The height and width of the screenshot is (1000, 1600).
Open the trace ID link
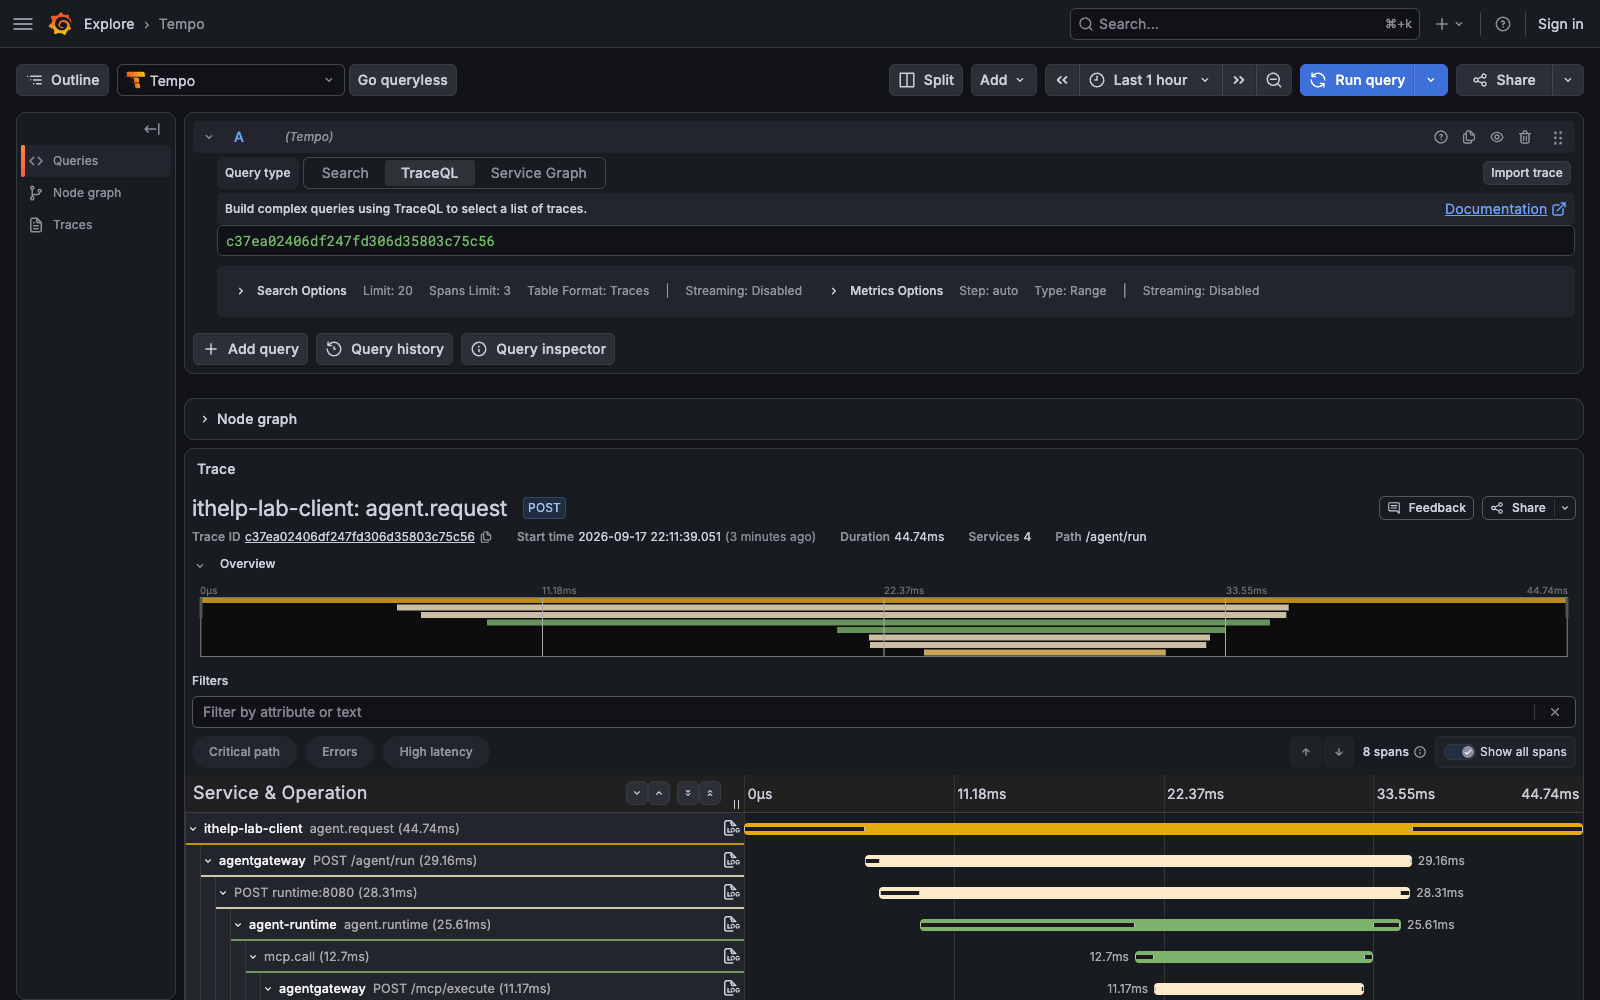[x=360, y=537]
